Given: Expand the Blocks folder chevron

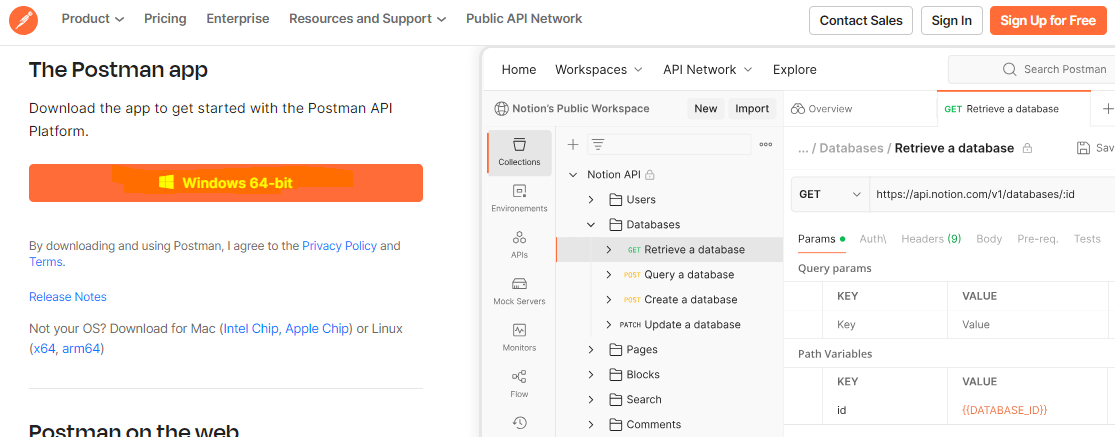Looking at the screenshot, I should [x=591, y=374].
